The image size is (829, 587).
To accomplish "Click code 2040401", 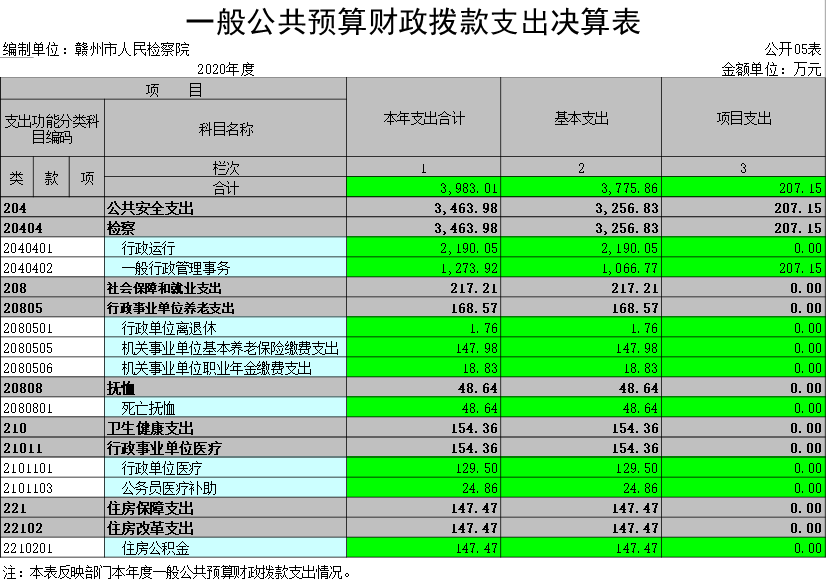I will click(x=28, y=248).
